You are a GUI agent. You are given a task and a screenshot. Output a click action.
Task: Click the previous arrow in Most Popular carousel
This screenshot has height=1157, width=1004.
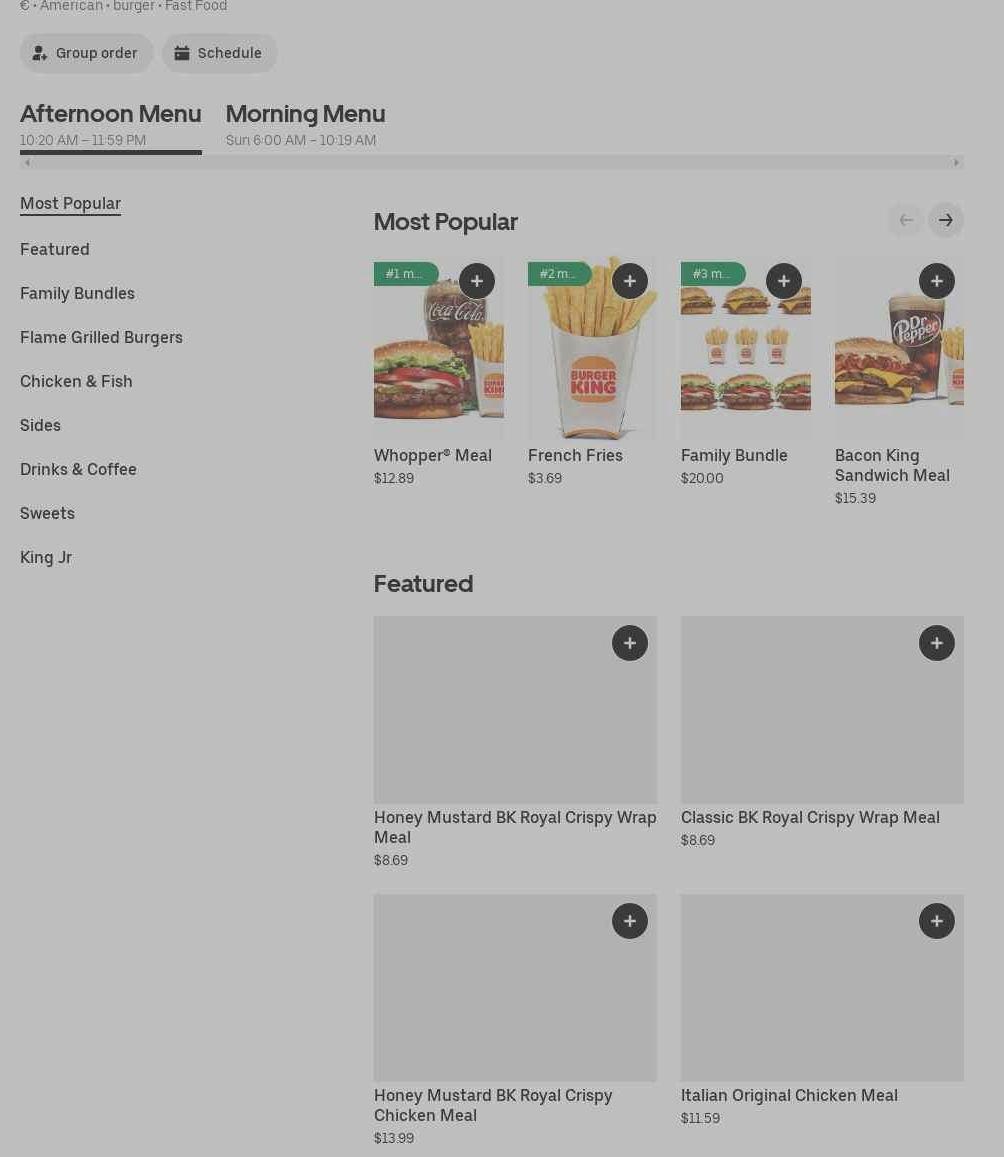click(906, 220)
